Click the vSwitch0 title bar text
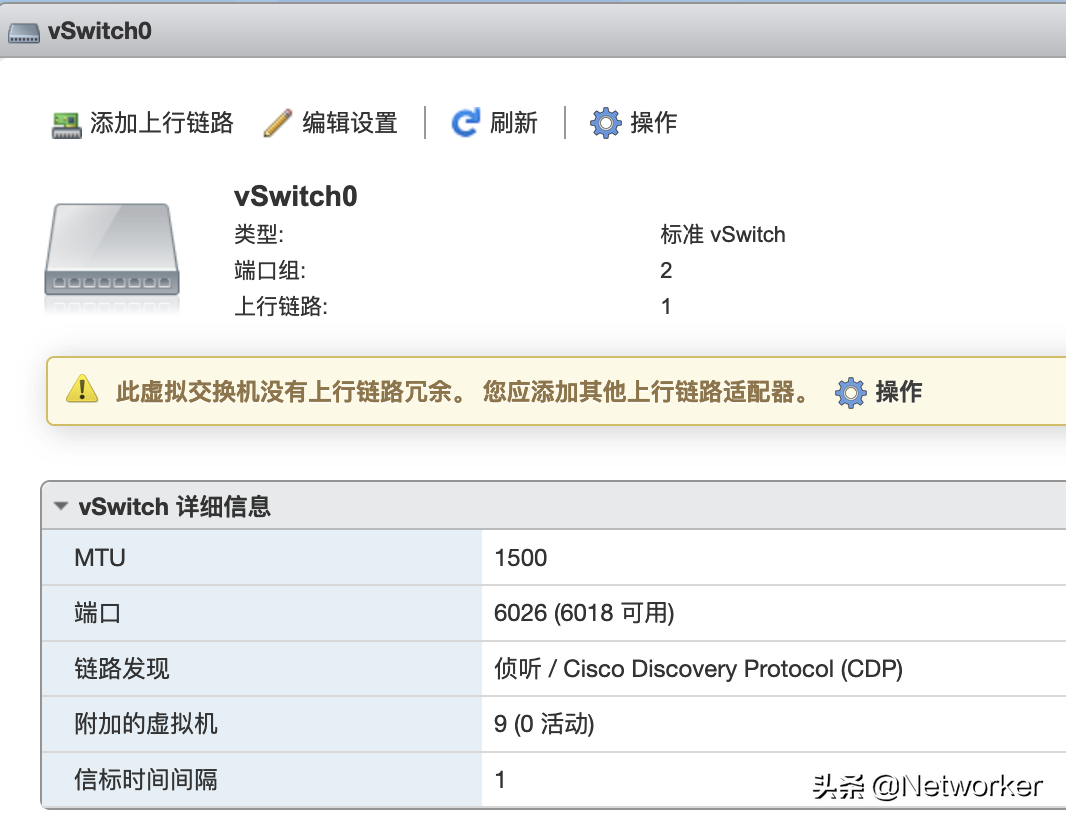 pyautogui.click(x=100, y=31)
